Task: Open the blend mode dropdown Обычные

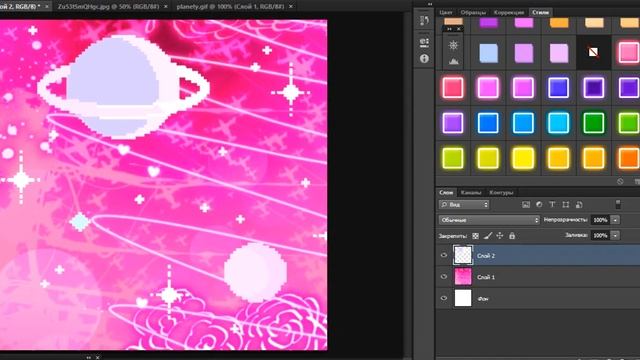Action: [489, 220]
